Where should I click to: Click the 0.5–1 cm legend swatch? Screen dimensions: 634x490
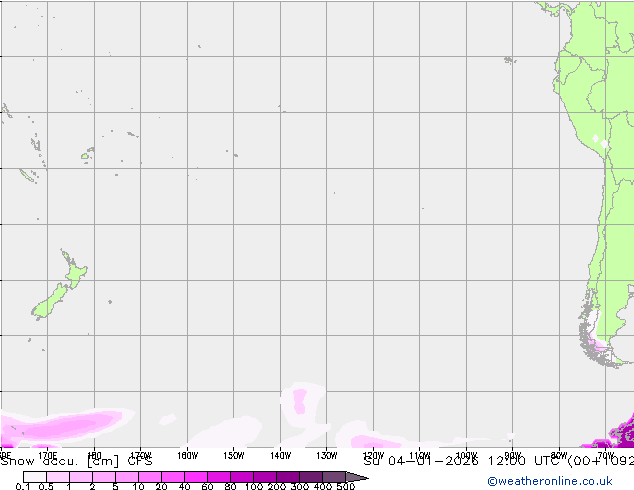tap(58, 477)
